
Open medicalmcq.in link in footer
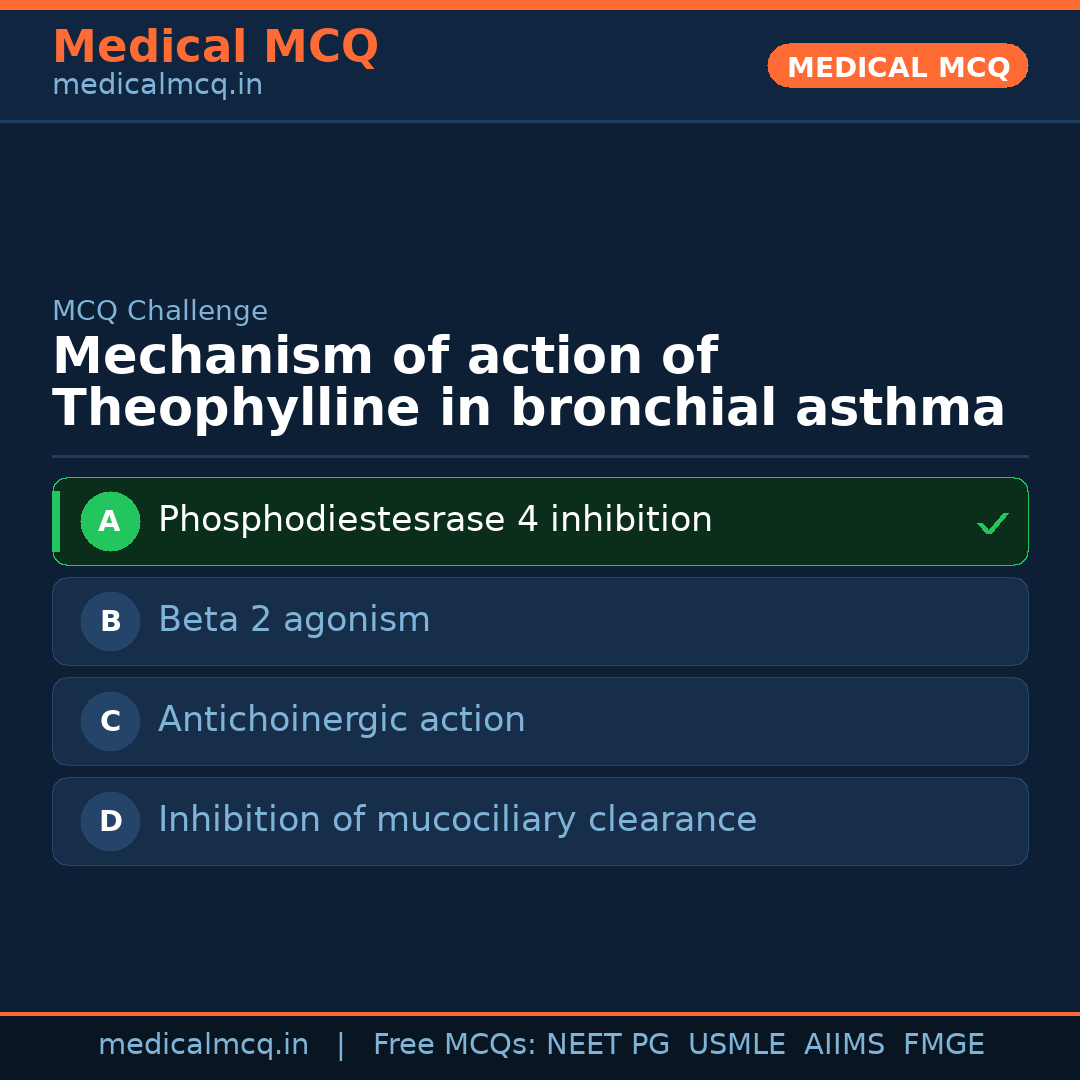(203, 1045)
